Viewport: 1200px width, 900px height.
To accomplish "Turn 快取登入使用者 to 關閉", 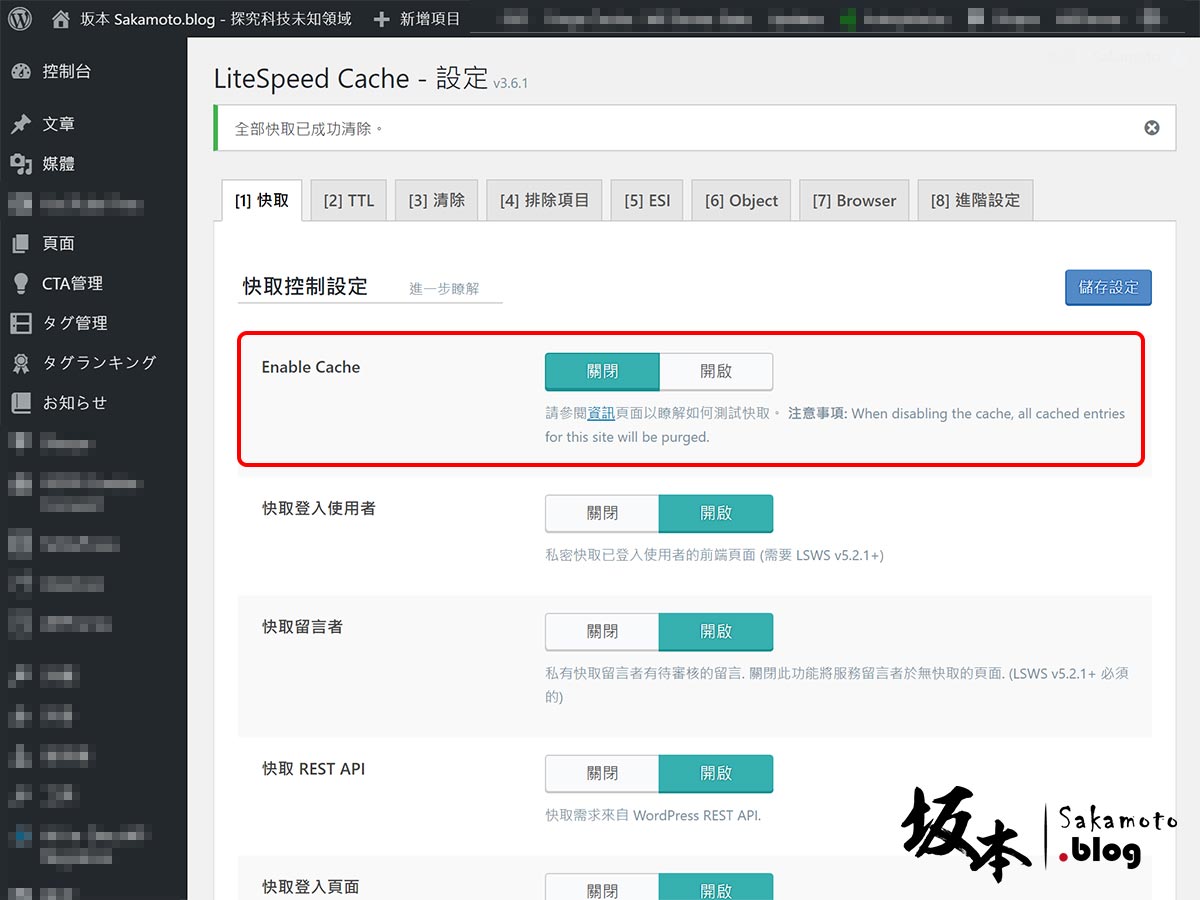I will [602, 513].
